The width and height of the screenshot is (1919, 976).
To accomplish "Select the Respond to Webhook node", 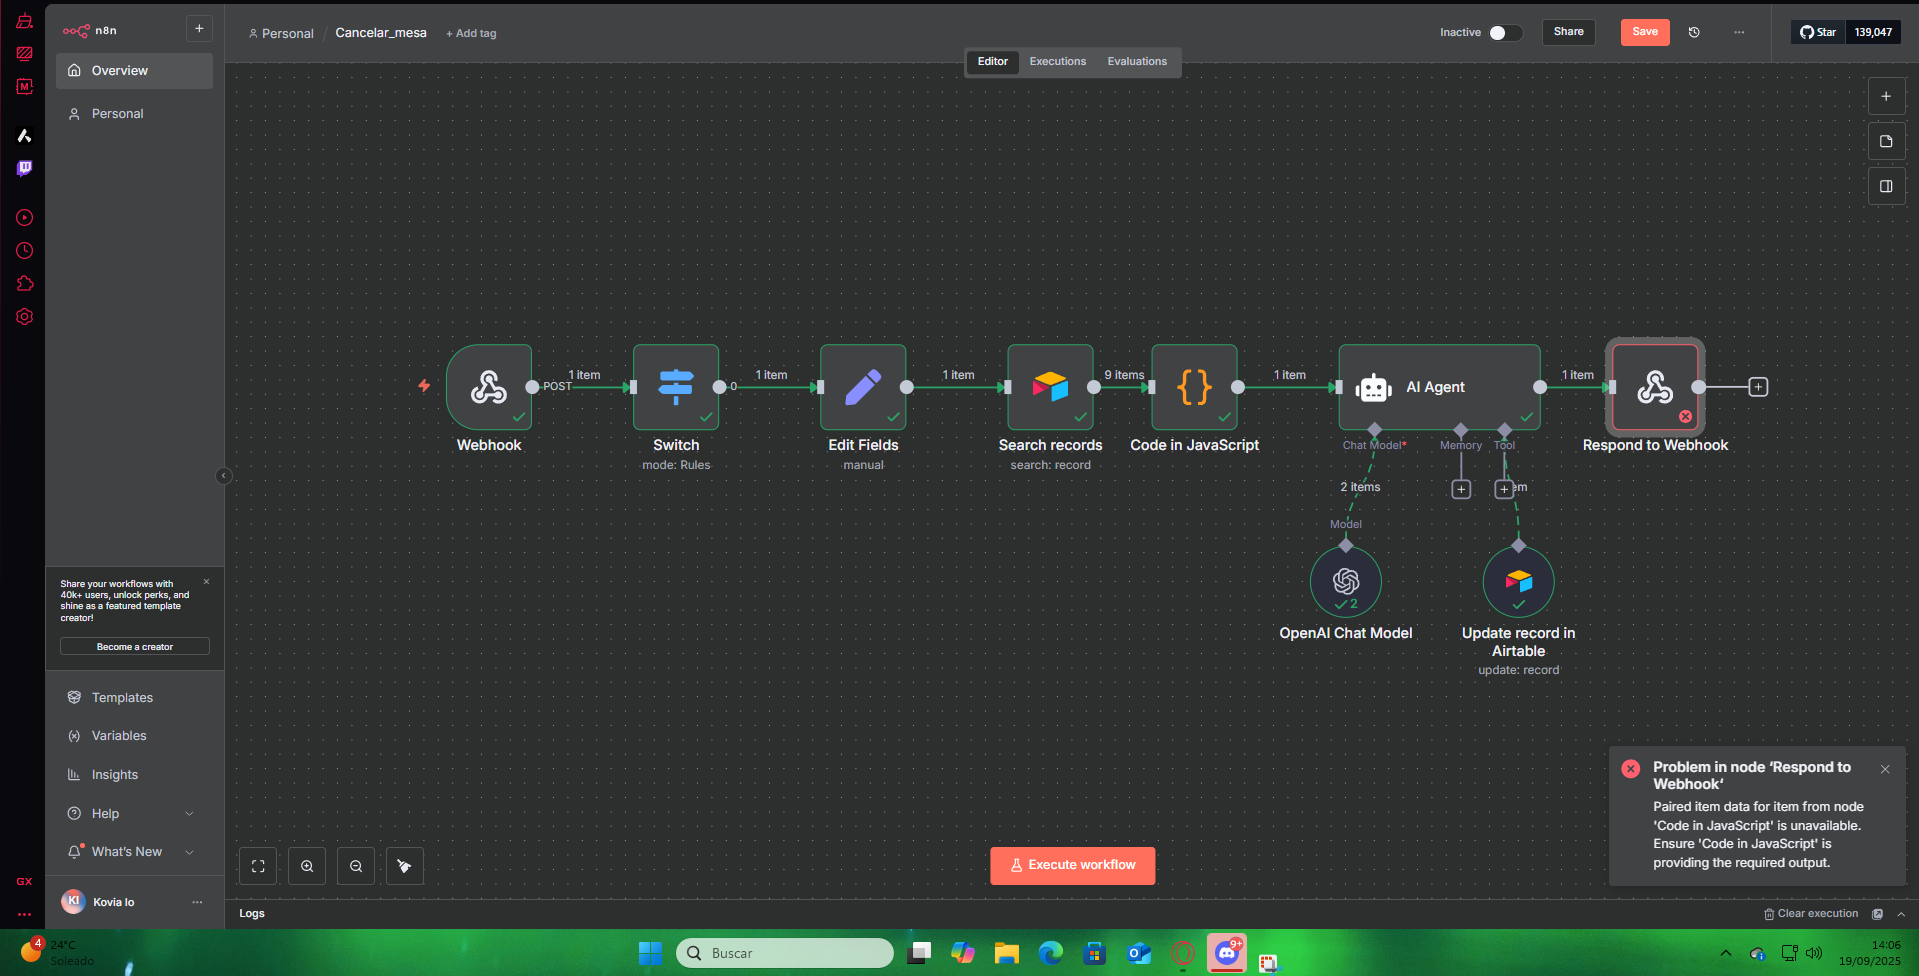I will pyautogui.click(x=1654, y=387).
